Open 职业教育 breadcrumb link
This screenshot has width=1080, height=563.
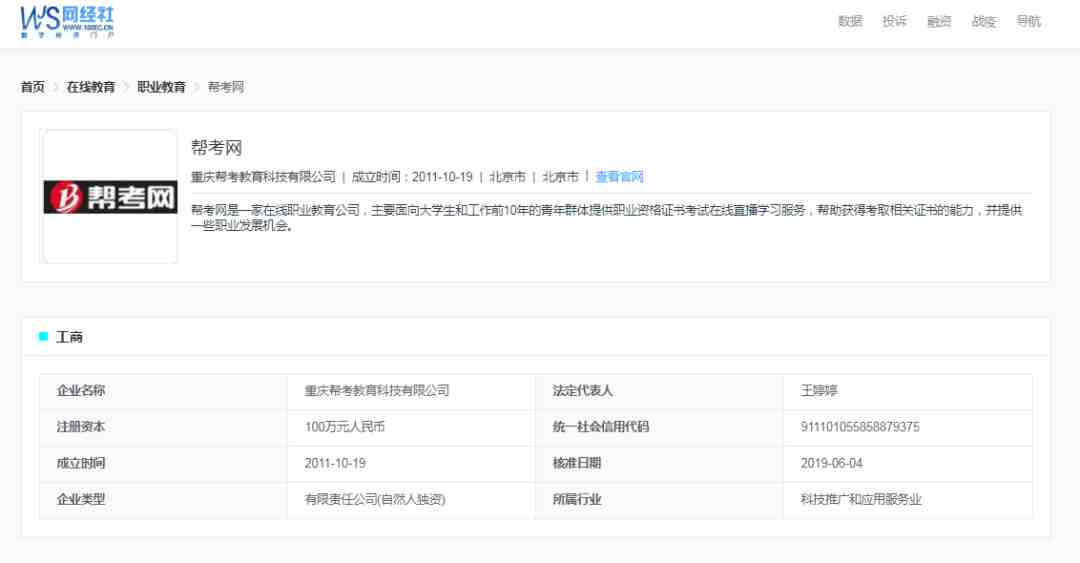point(161,87)
